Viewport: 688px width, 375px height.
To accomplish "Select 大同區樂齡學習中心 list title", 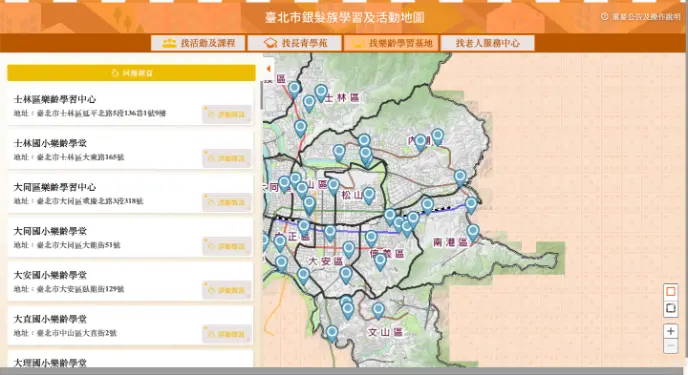I will coord(55,187).
